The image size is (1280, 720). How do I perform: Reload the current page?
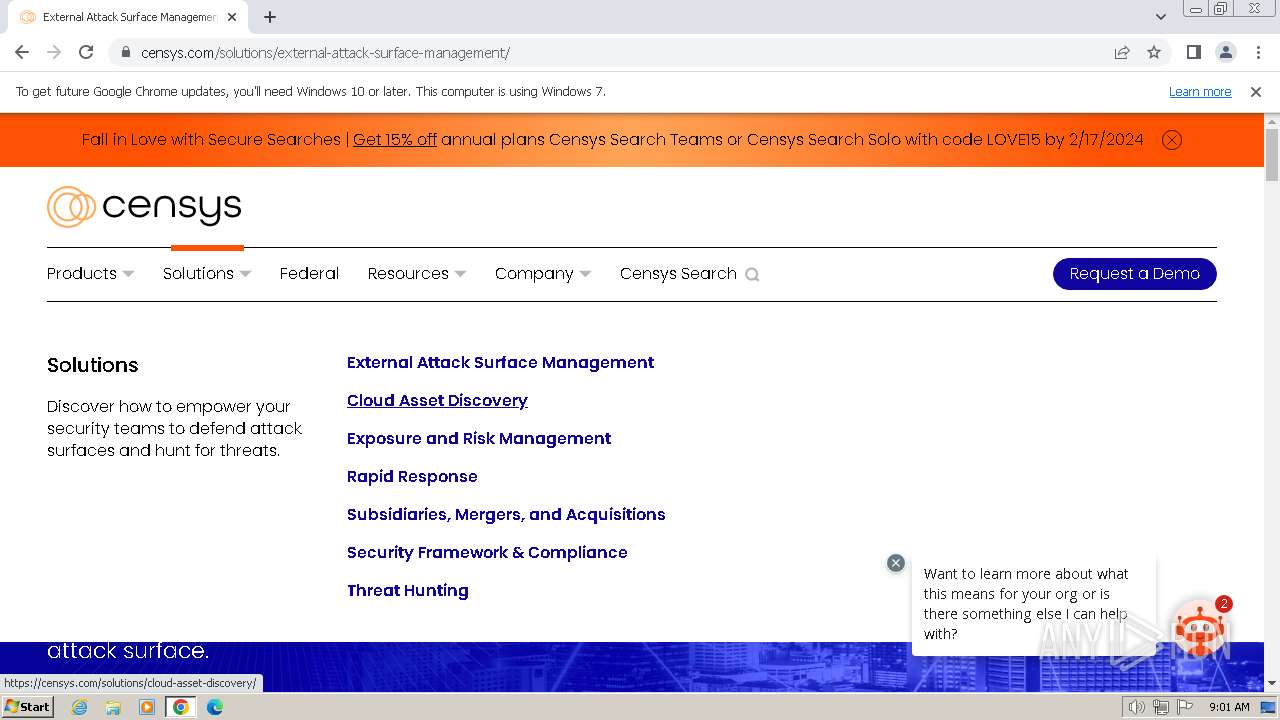click(x=86, y=52)
